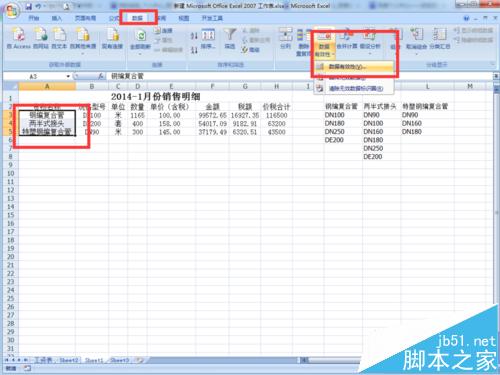Screen dimensions: 500x375
Task: Open the round Office button menu
Action: pyautogui.click(x=12, y=11)
